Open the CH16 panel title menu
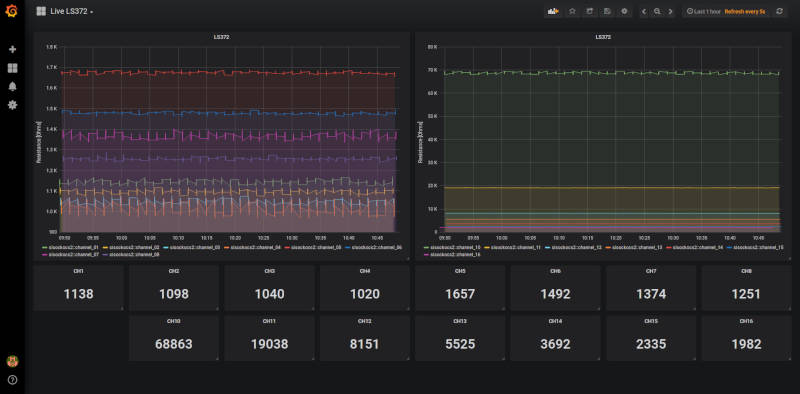 pyautogui.click(x=746, y=321)
